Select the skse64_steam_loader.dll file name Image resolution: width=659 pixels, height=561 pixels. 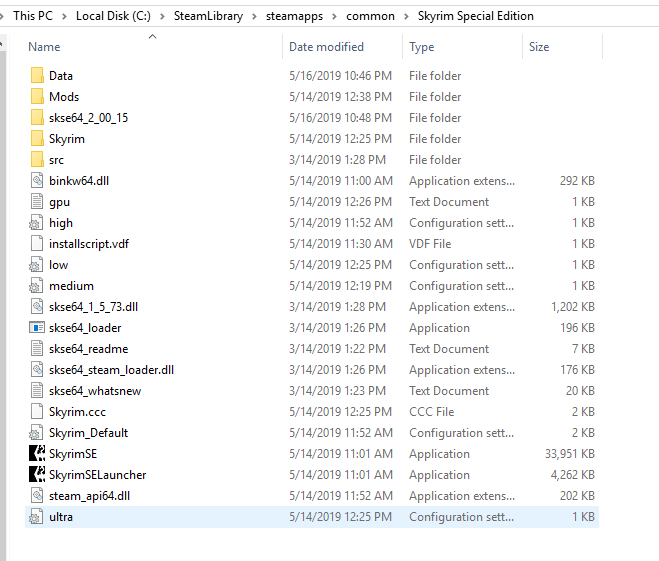(111, 370)
